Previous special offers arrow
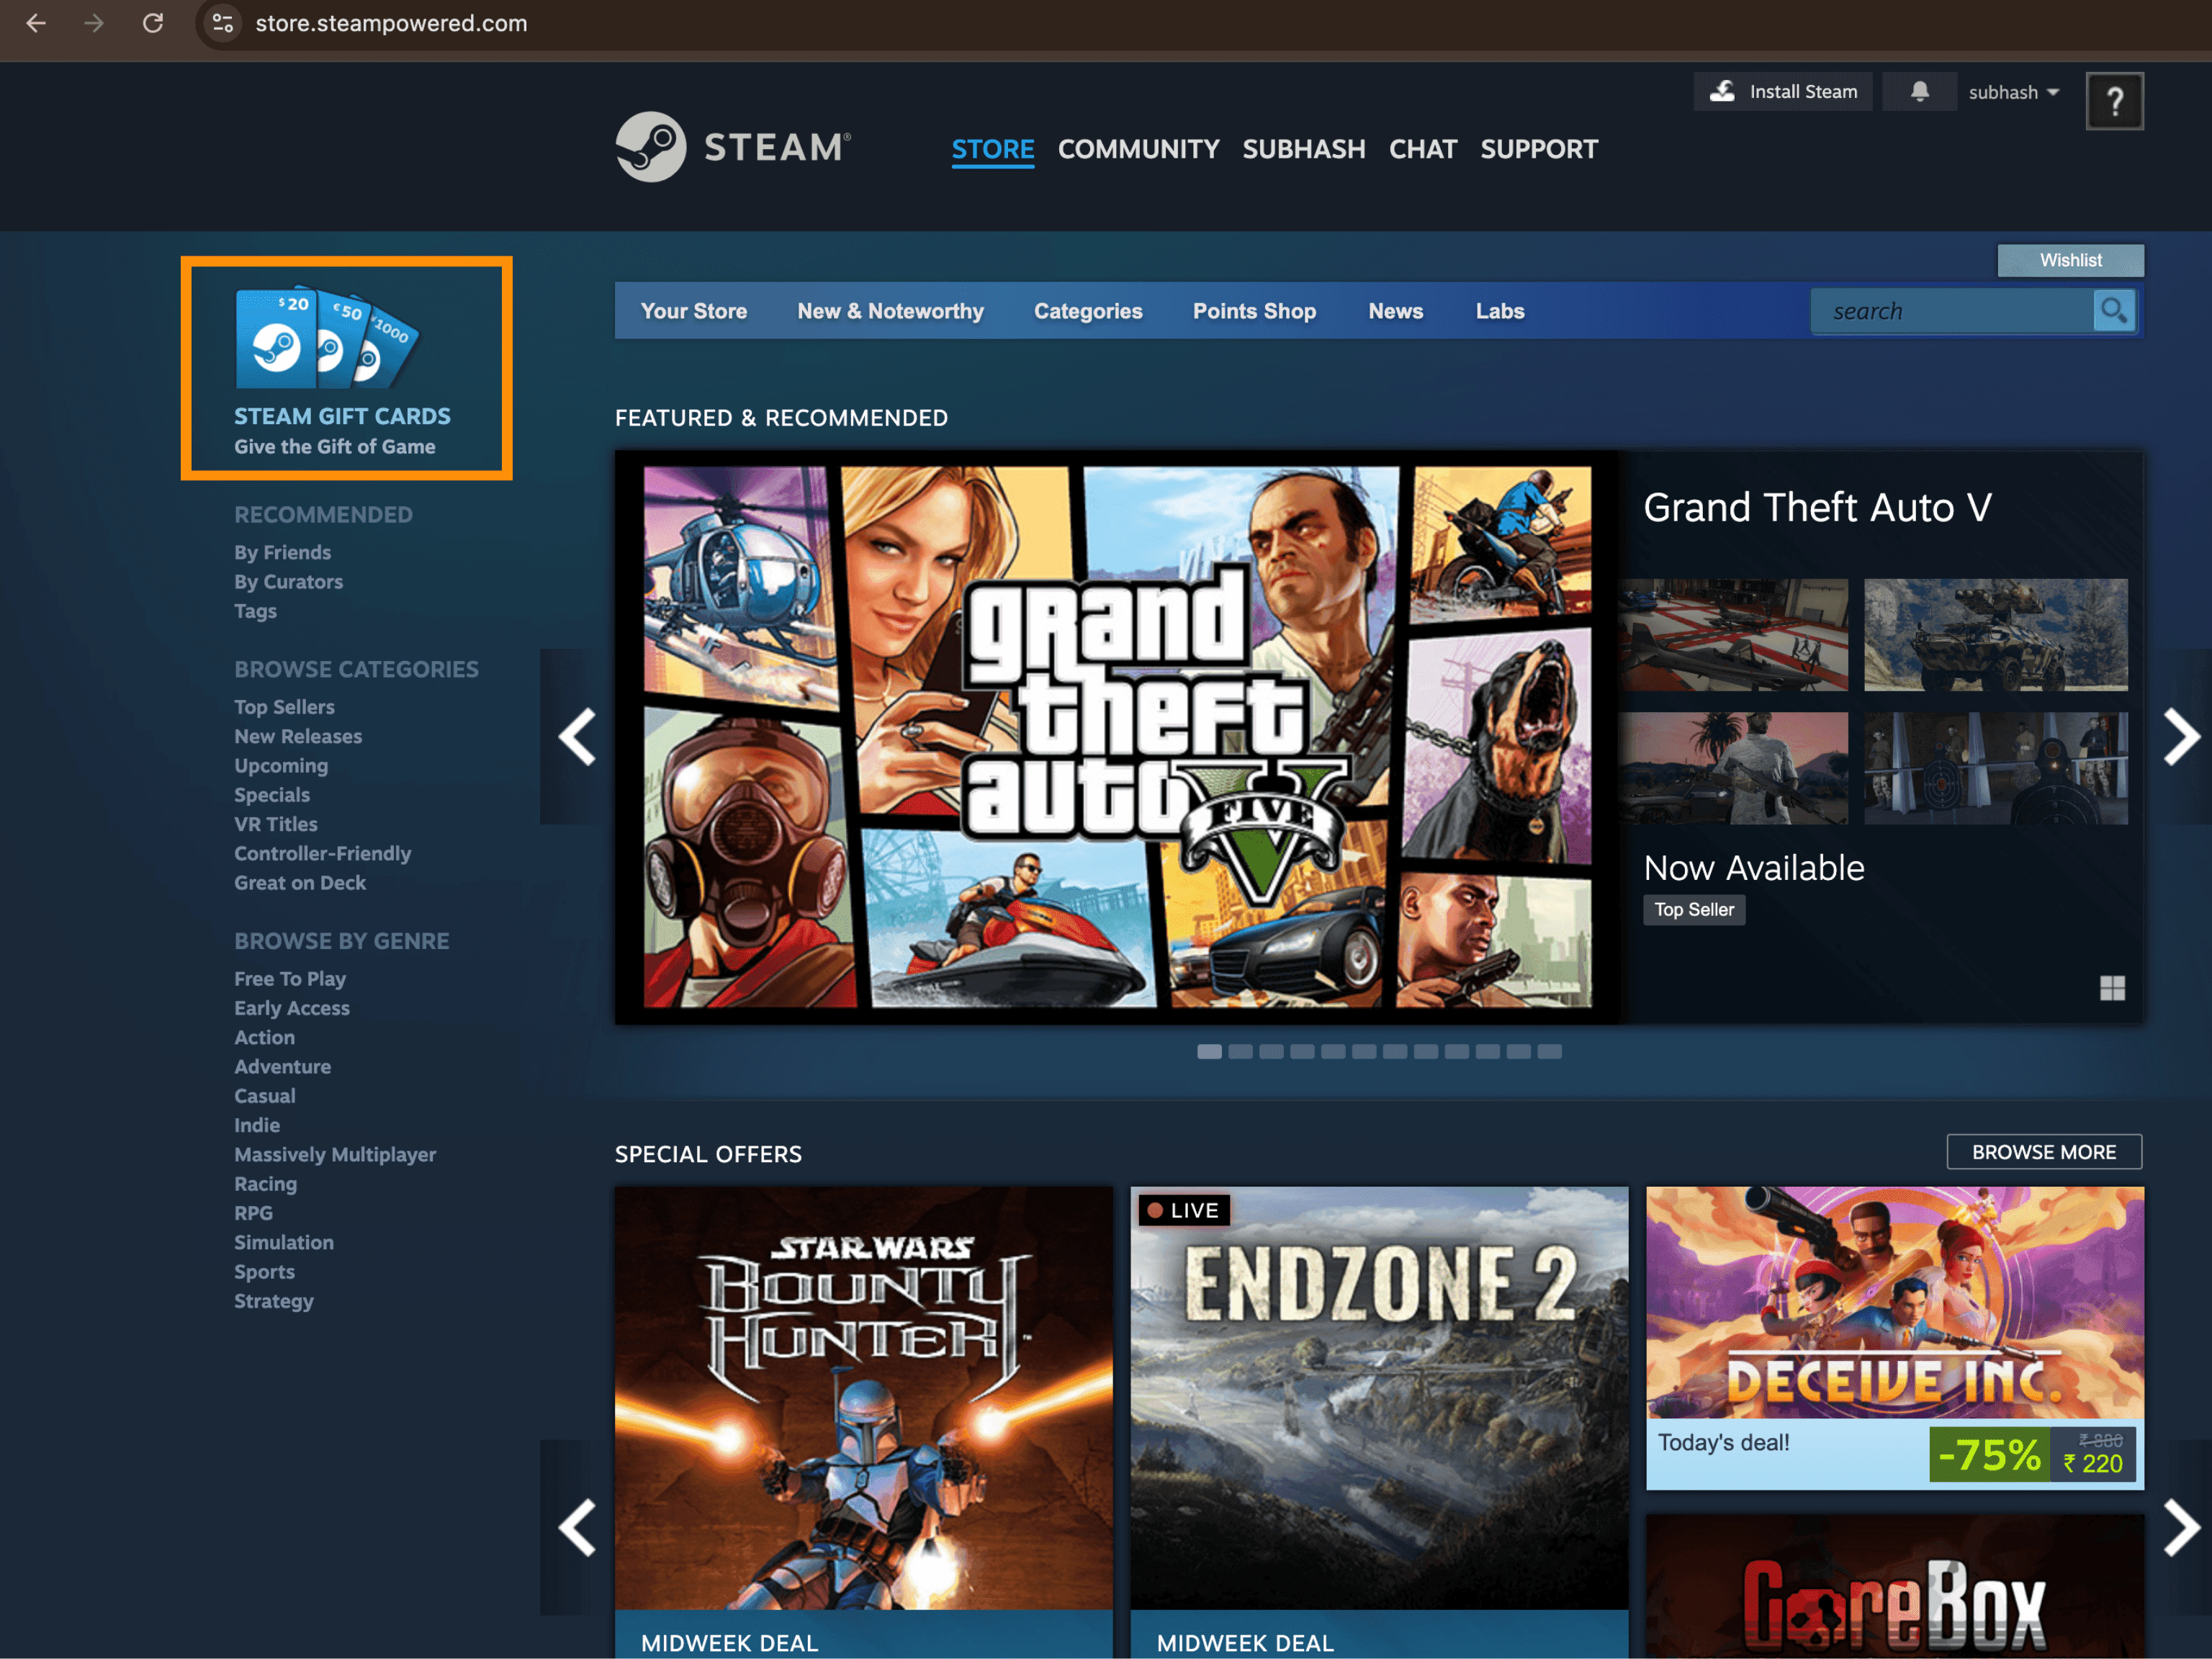Image resolution: width=2212 pixels, height=1659 pixels. 577,1527
